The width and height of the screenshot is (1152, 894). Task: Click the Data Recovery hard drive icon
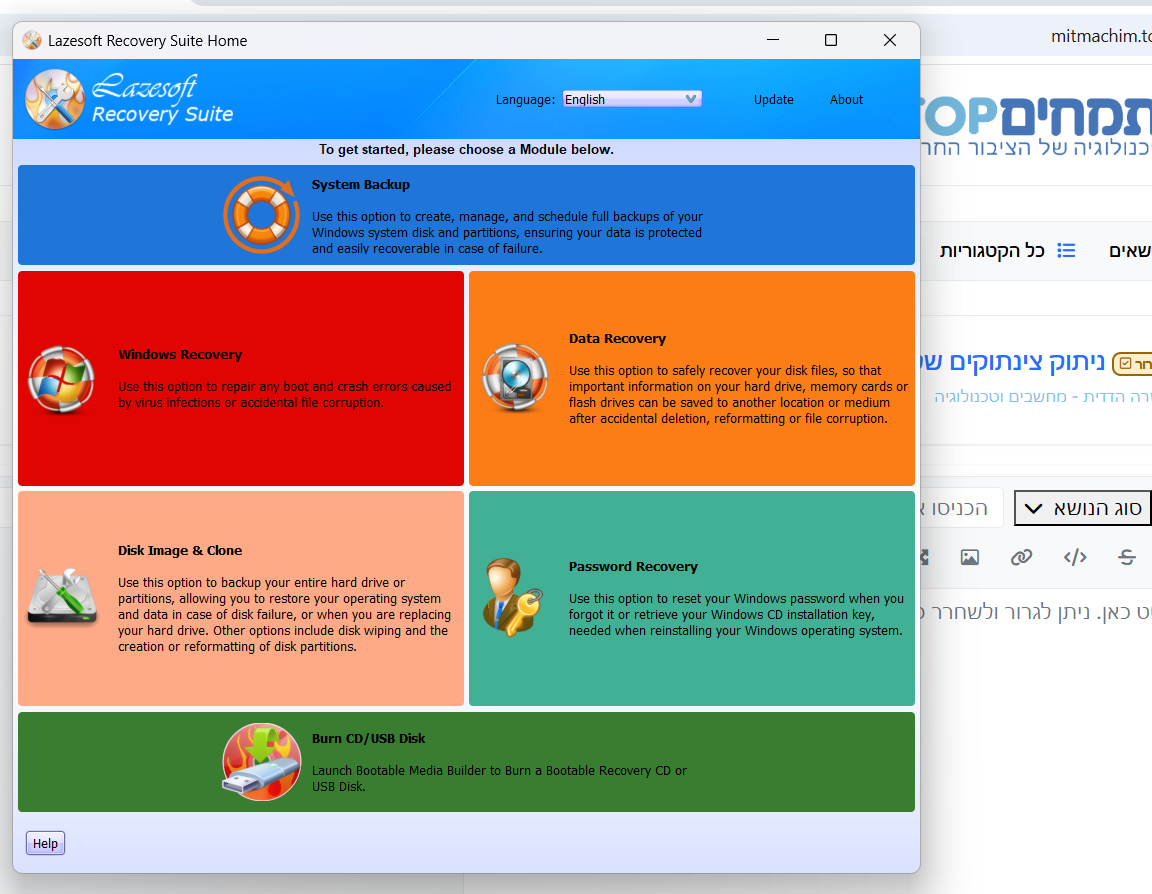pos(515,378)
